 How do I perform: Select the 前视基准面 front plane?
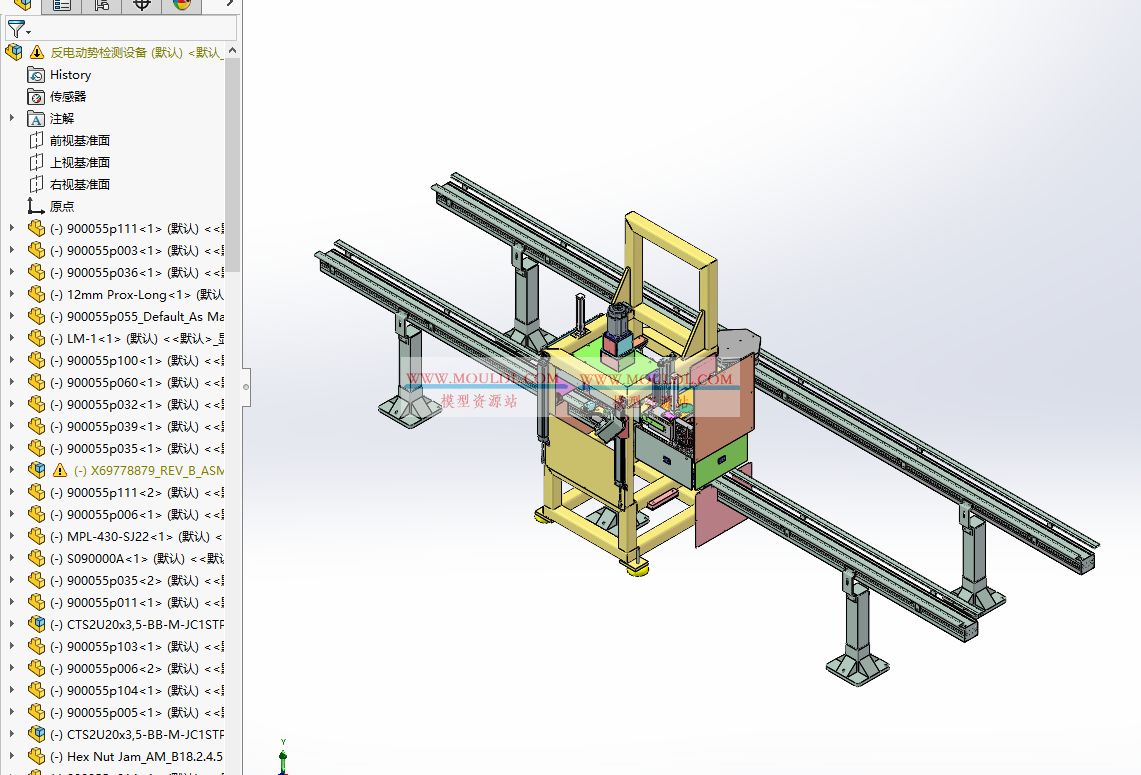click(x=80, y=141)
